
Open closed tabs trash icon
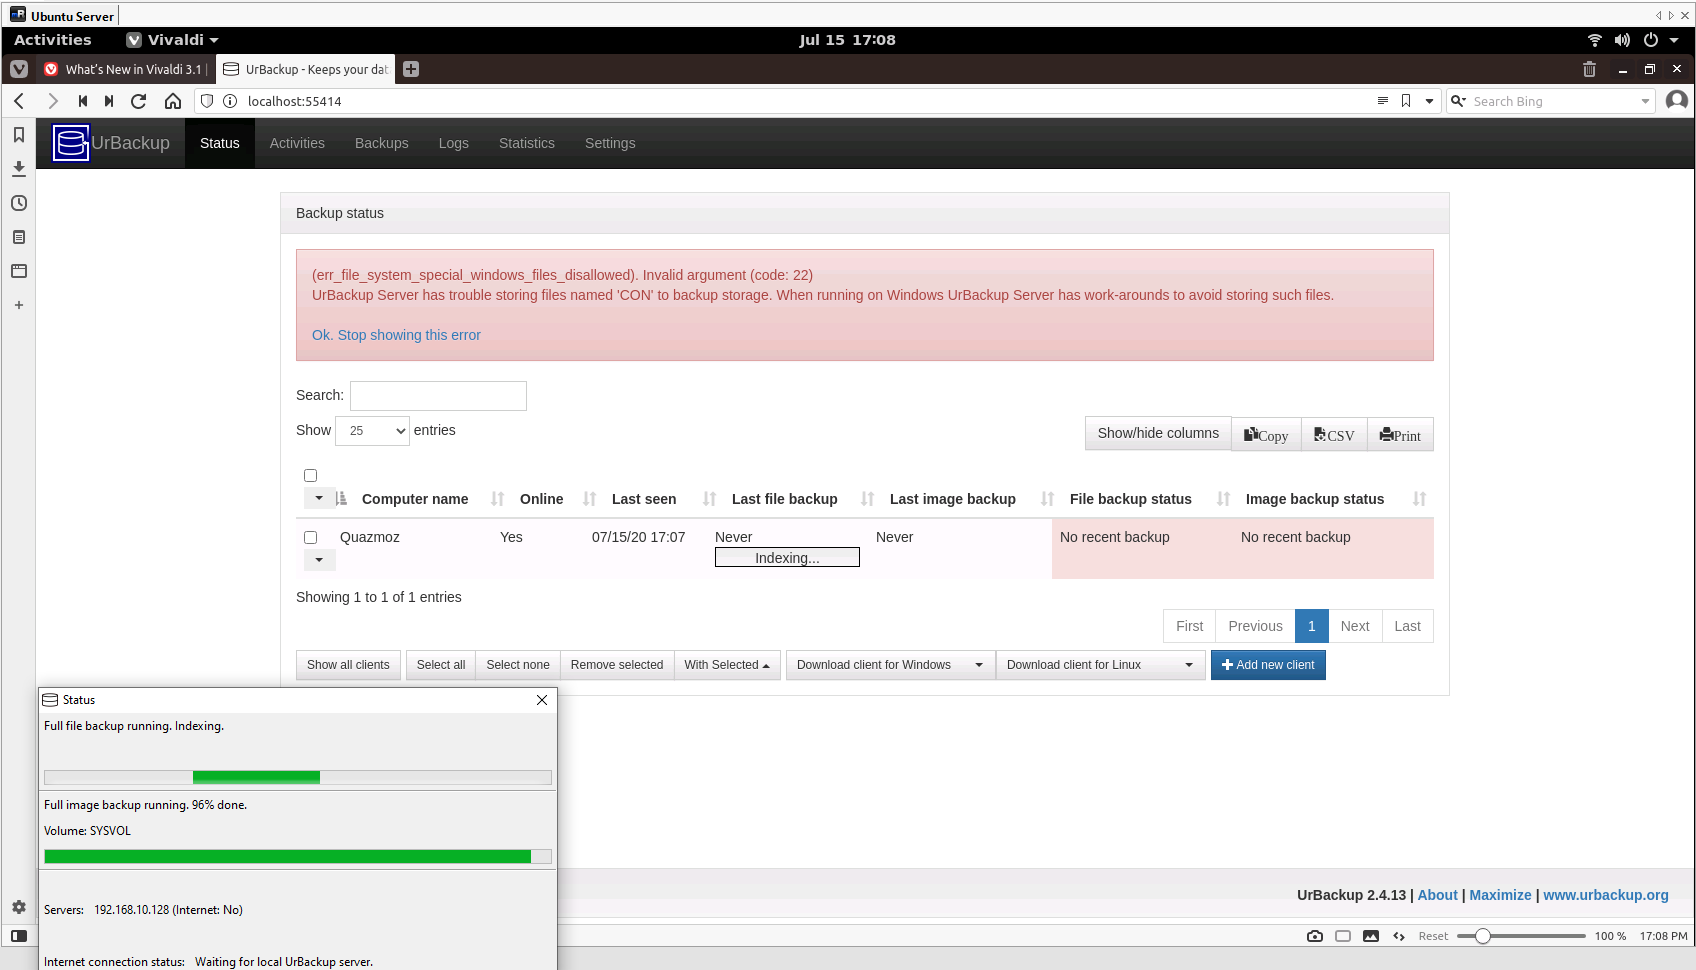pyautogui.click(x=1589, y=69)
